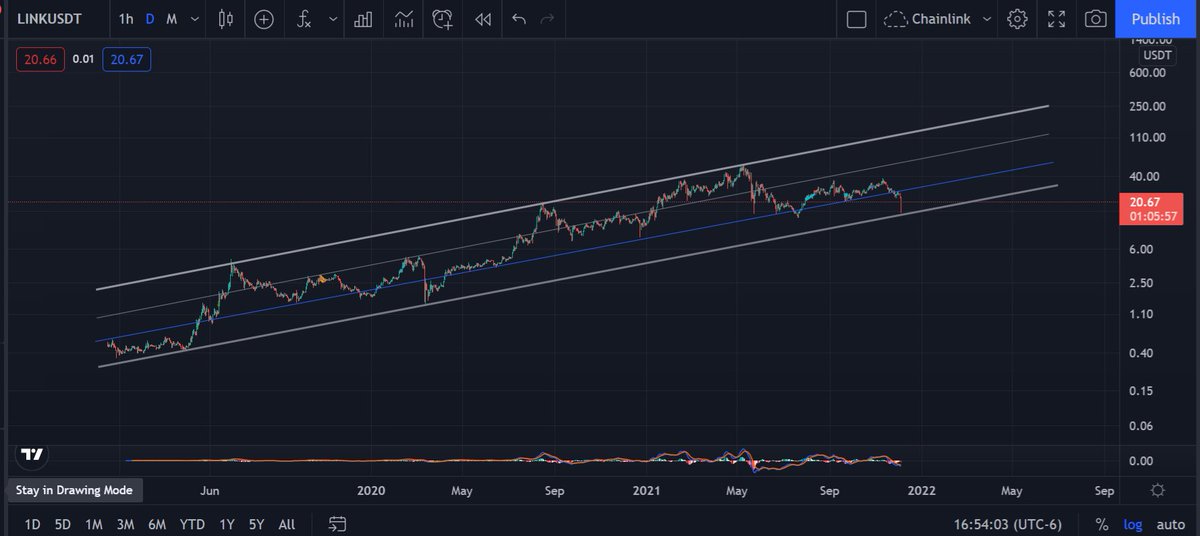The height and width of the screenshot is (536, 1200).
Task: Open the candlestick chart style menu
Action: (x=224, y=19)
